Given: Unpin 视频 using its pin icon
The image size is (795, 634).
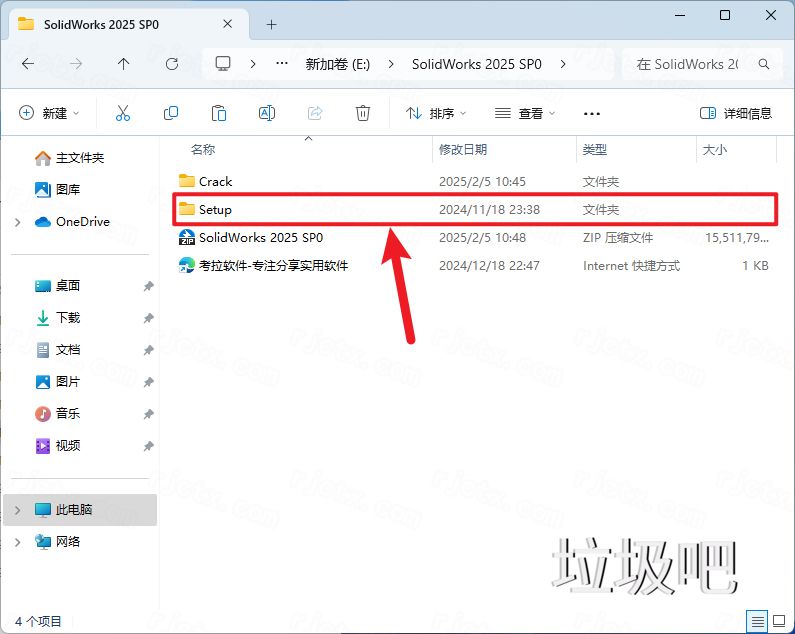Looking at the screenshot, I should pyautogui.click(x=148, y=446).
